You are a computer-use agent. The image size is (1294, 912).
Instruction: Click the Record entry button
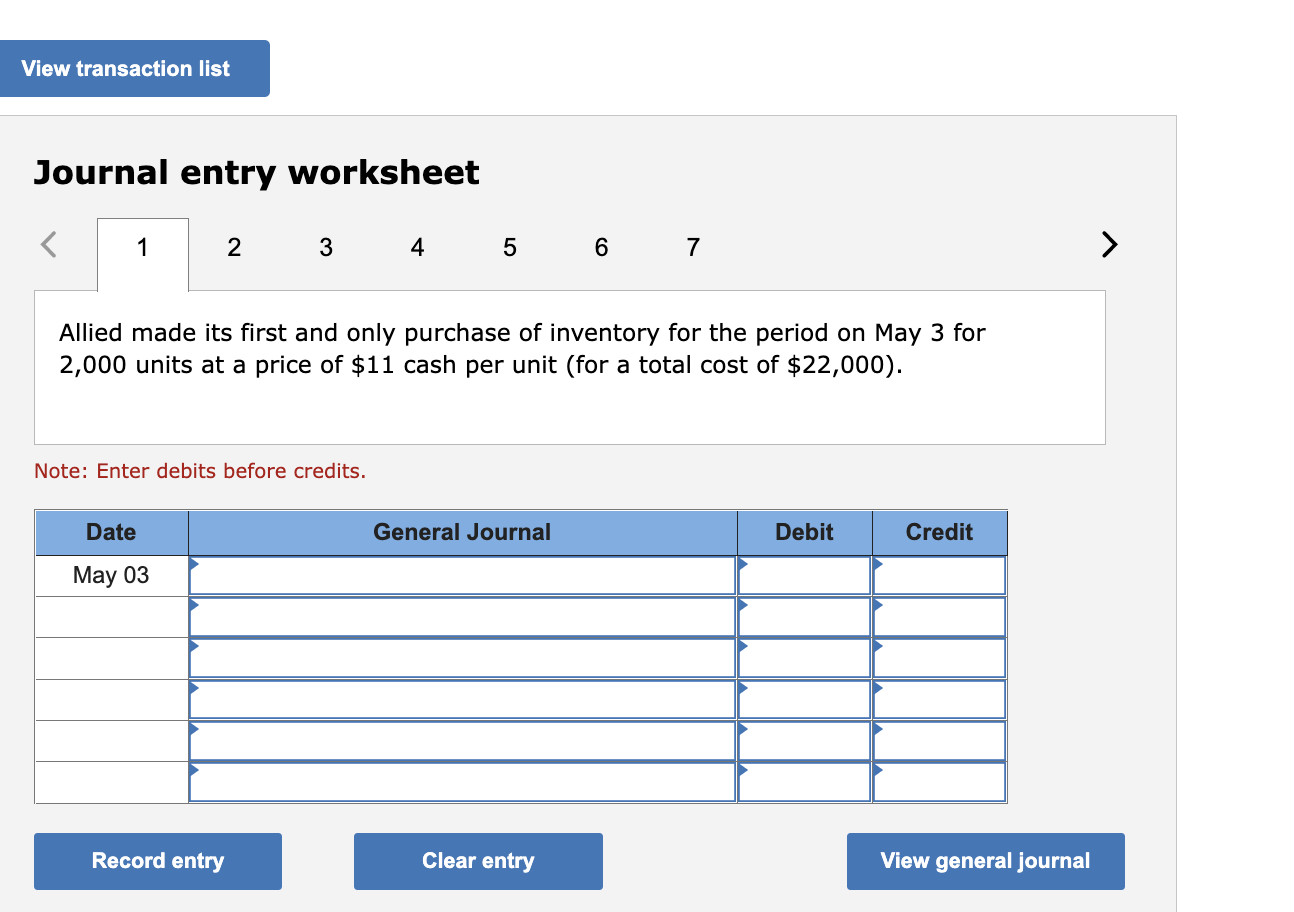coord(158,861)
